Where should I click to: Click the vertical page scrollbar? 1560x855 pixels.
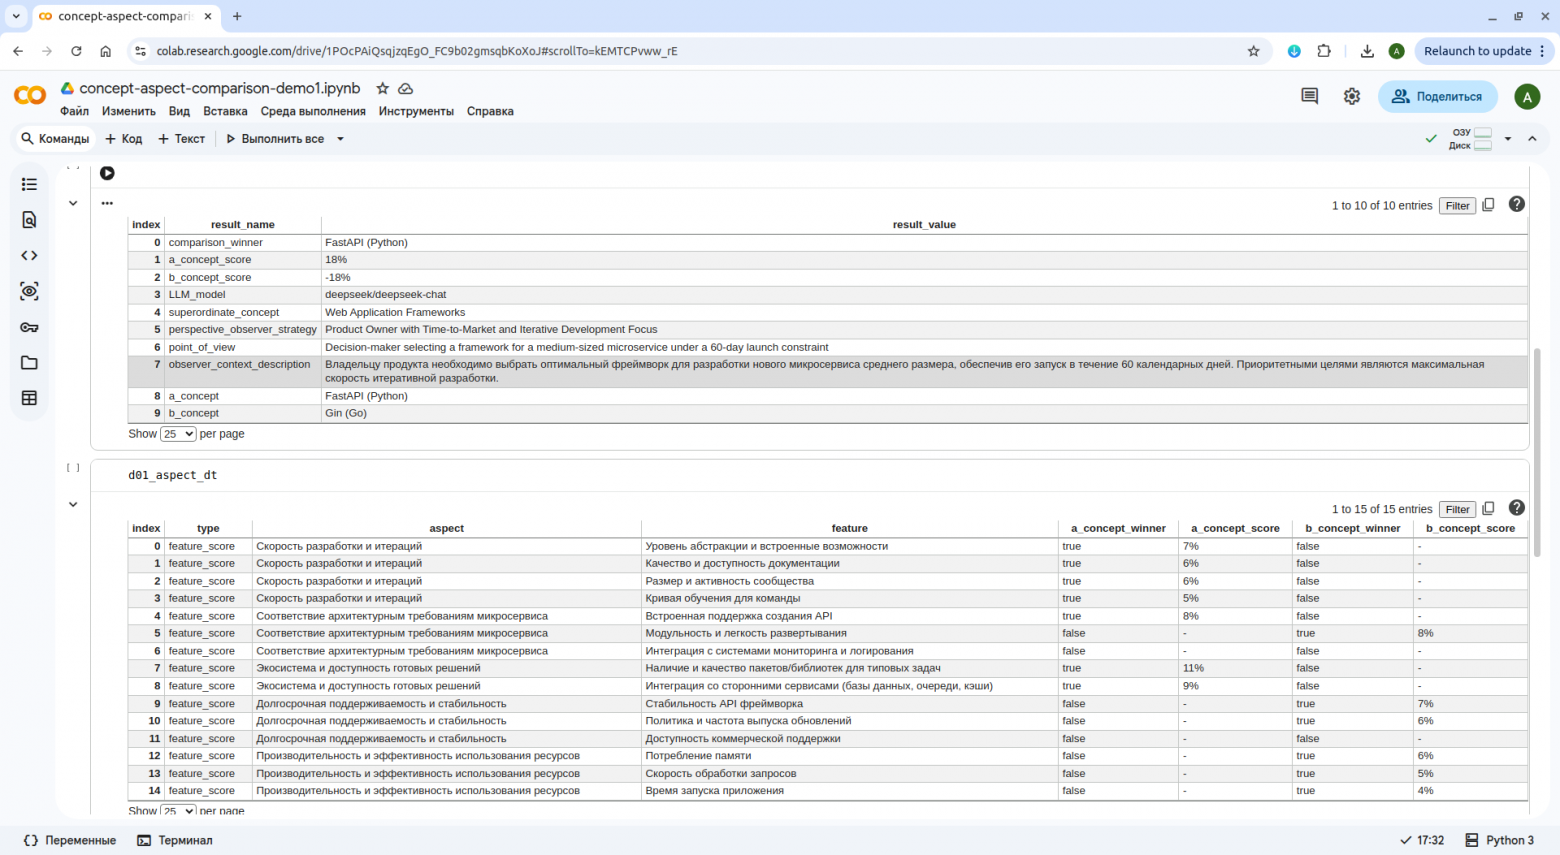1538,452
